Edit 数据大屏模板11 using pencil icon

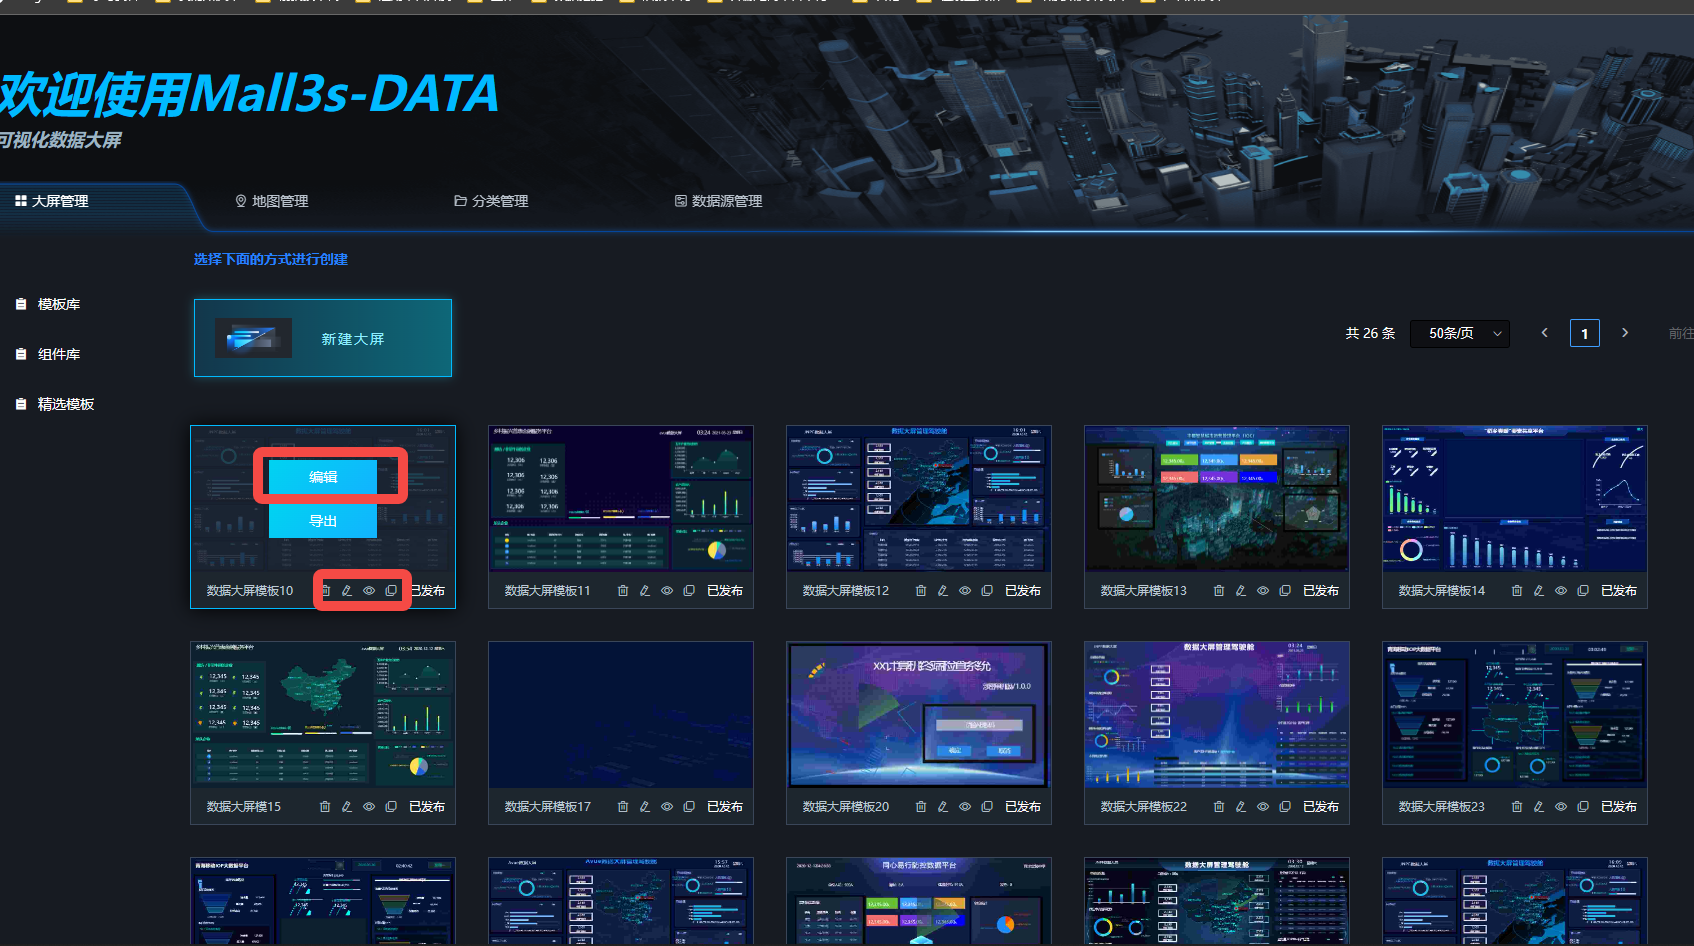tap(645, 591)
